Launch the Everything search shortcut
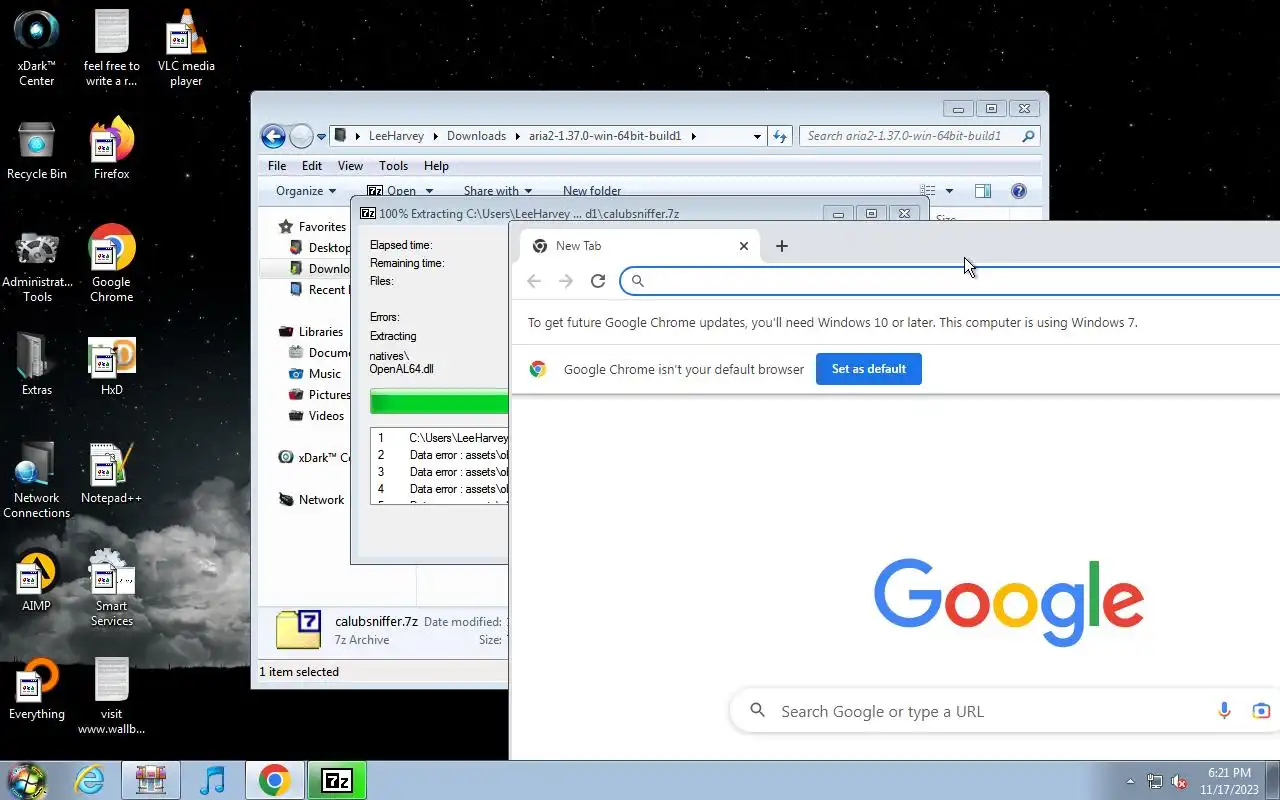Image resolution: width=1280 pixels, height=800 pixels. click(x=37, y=688)
